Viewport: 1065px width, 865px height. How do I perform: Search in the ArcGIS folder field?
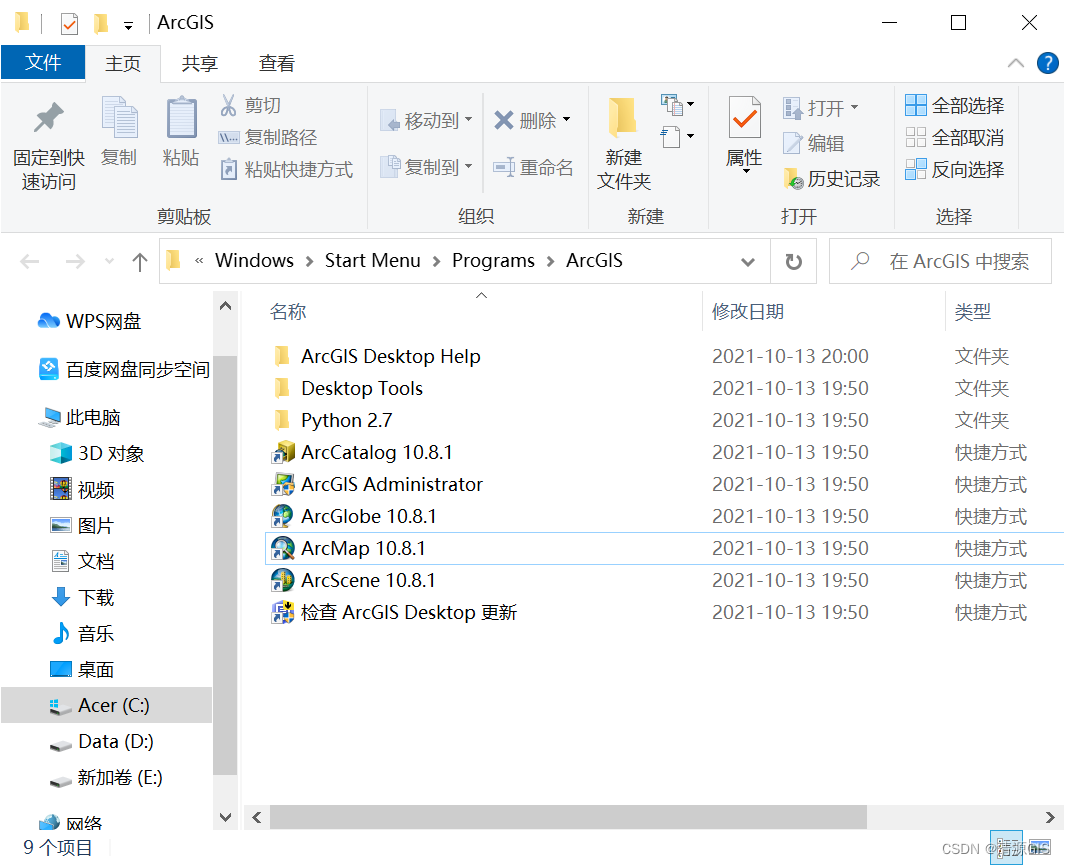[x=941, y=261]
